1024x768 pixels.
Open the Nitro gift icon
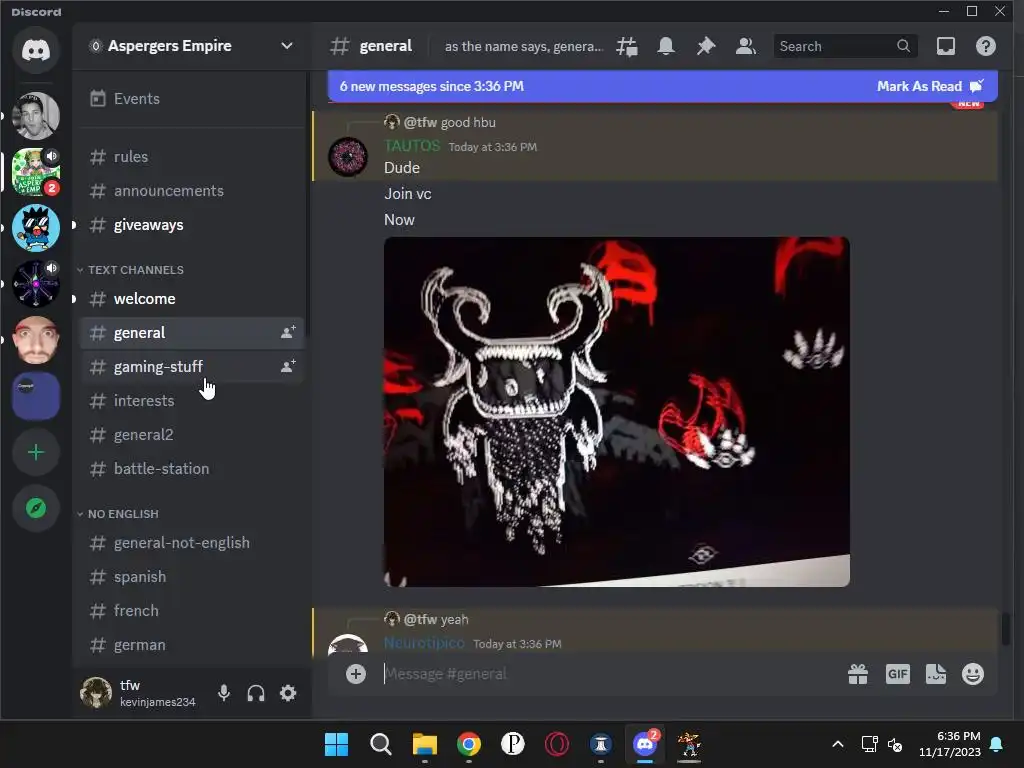[x=857, y=674]
